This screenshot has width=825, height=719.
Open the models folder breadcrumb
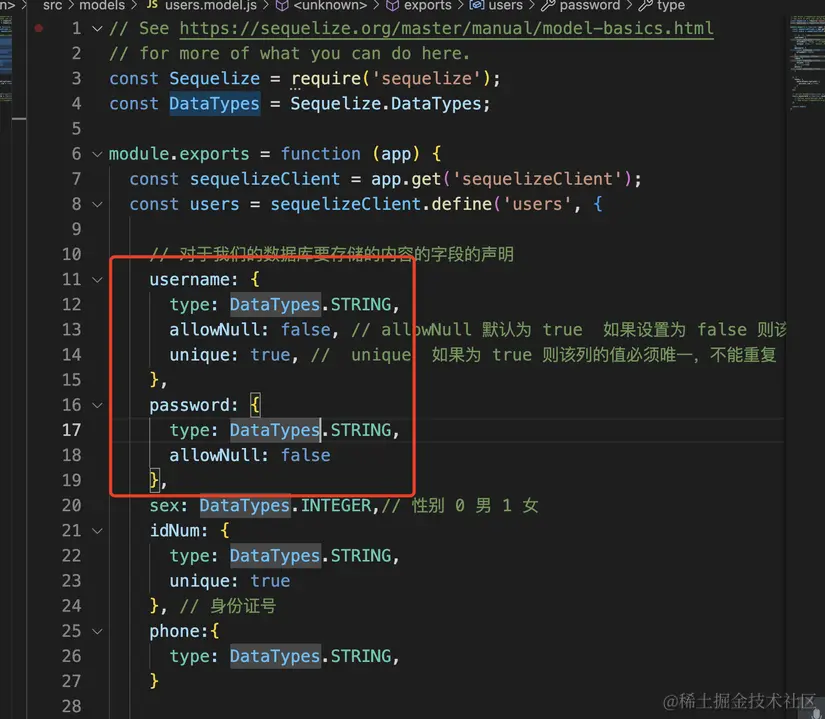click(102, 5)
